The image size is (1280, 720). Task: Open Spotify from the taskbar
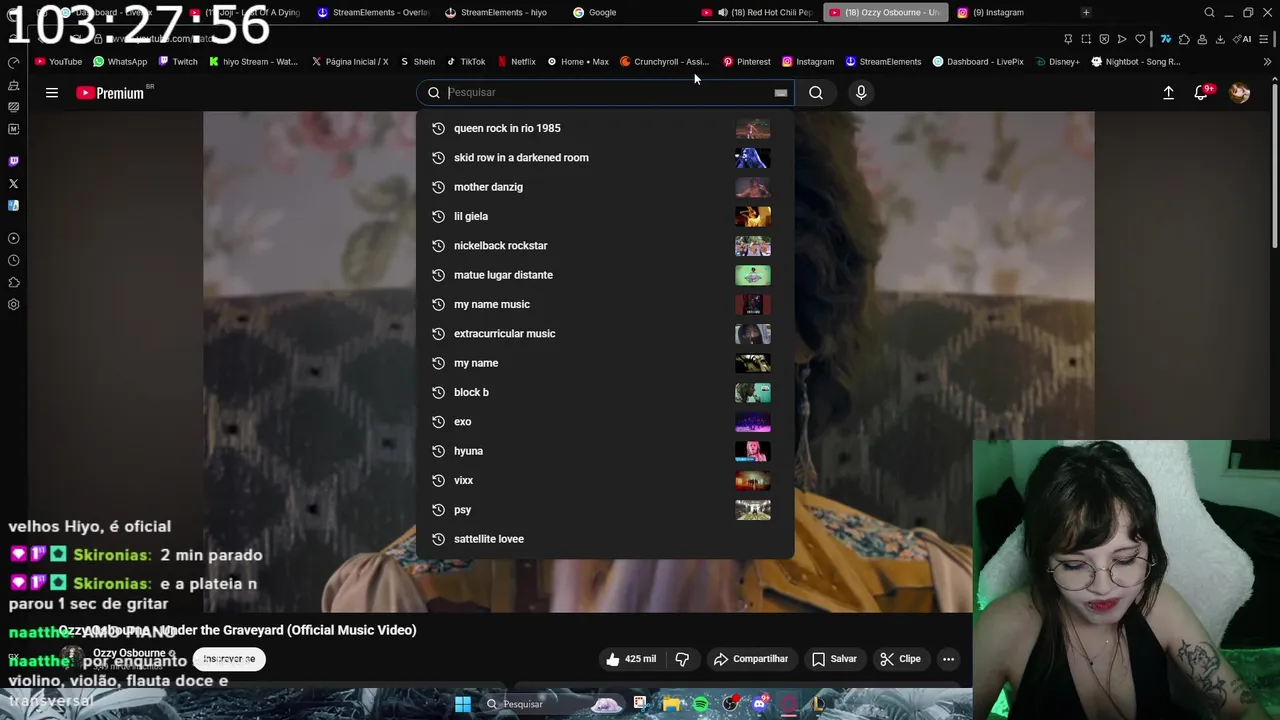[701, 704]
